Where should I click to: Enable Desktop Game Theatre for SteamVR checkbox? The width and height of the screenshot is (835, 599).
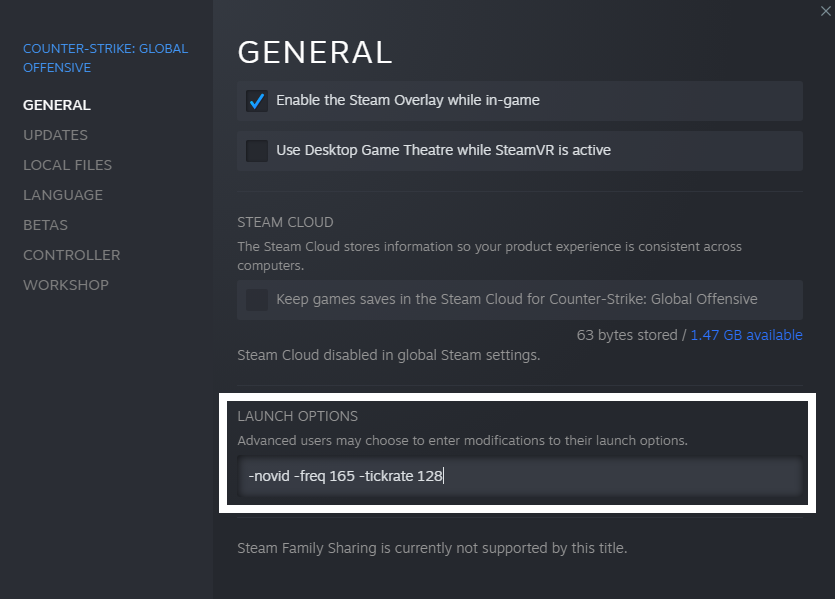[257, 151]
